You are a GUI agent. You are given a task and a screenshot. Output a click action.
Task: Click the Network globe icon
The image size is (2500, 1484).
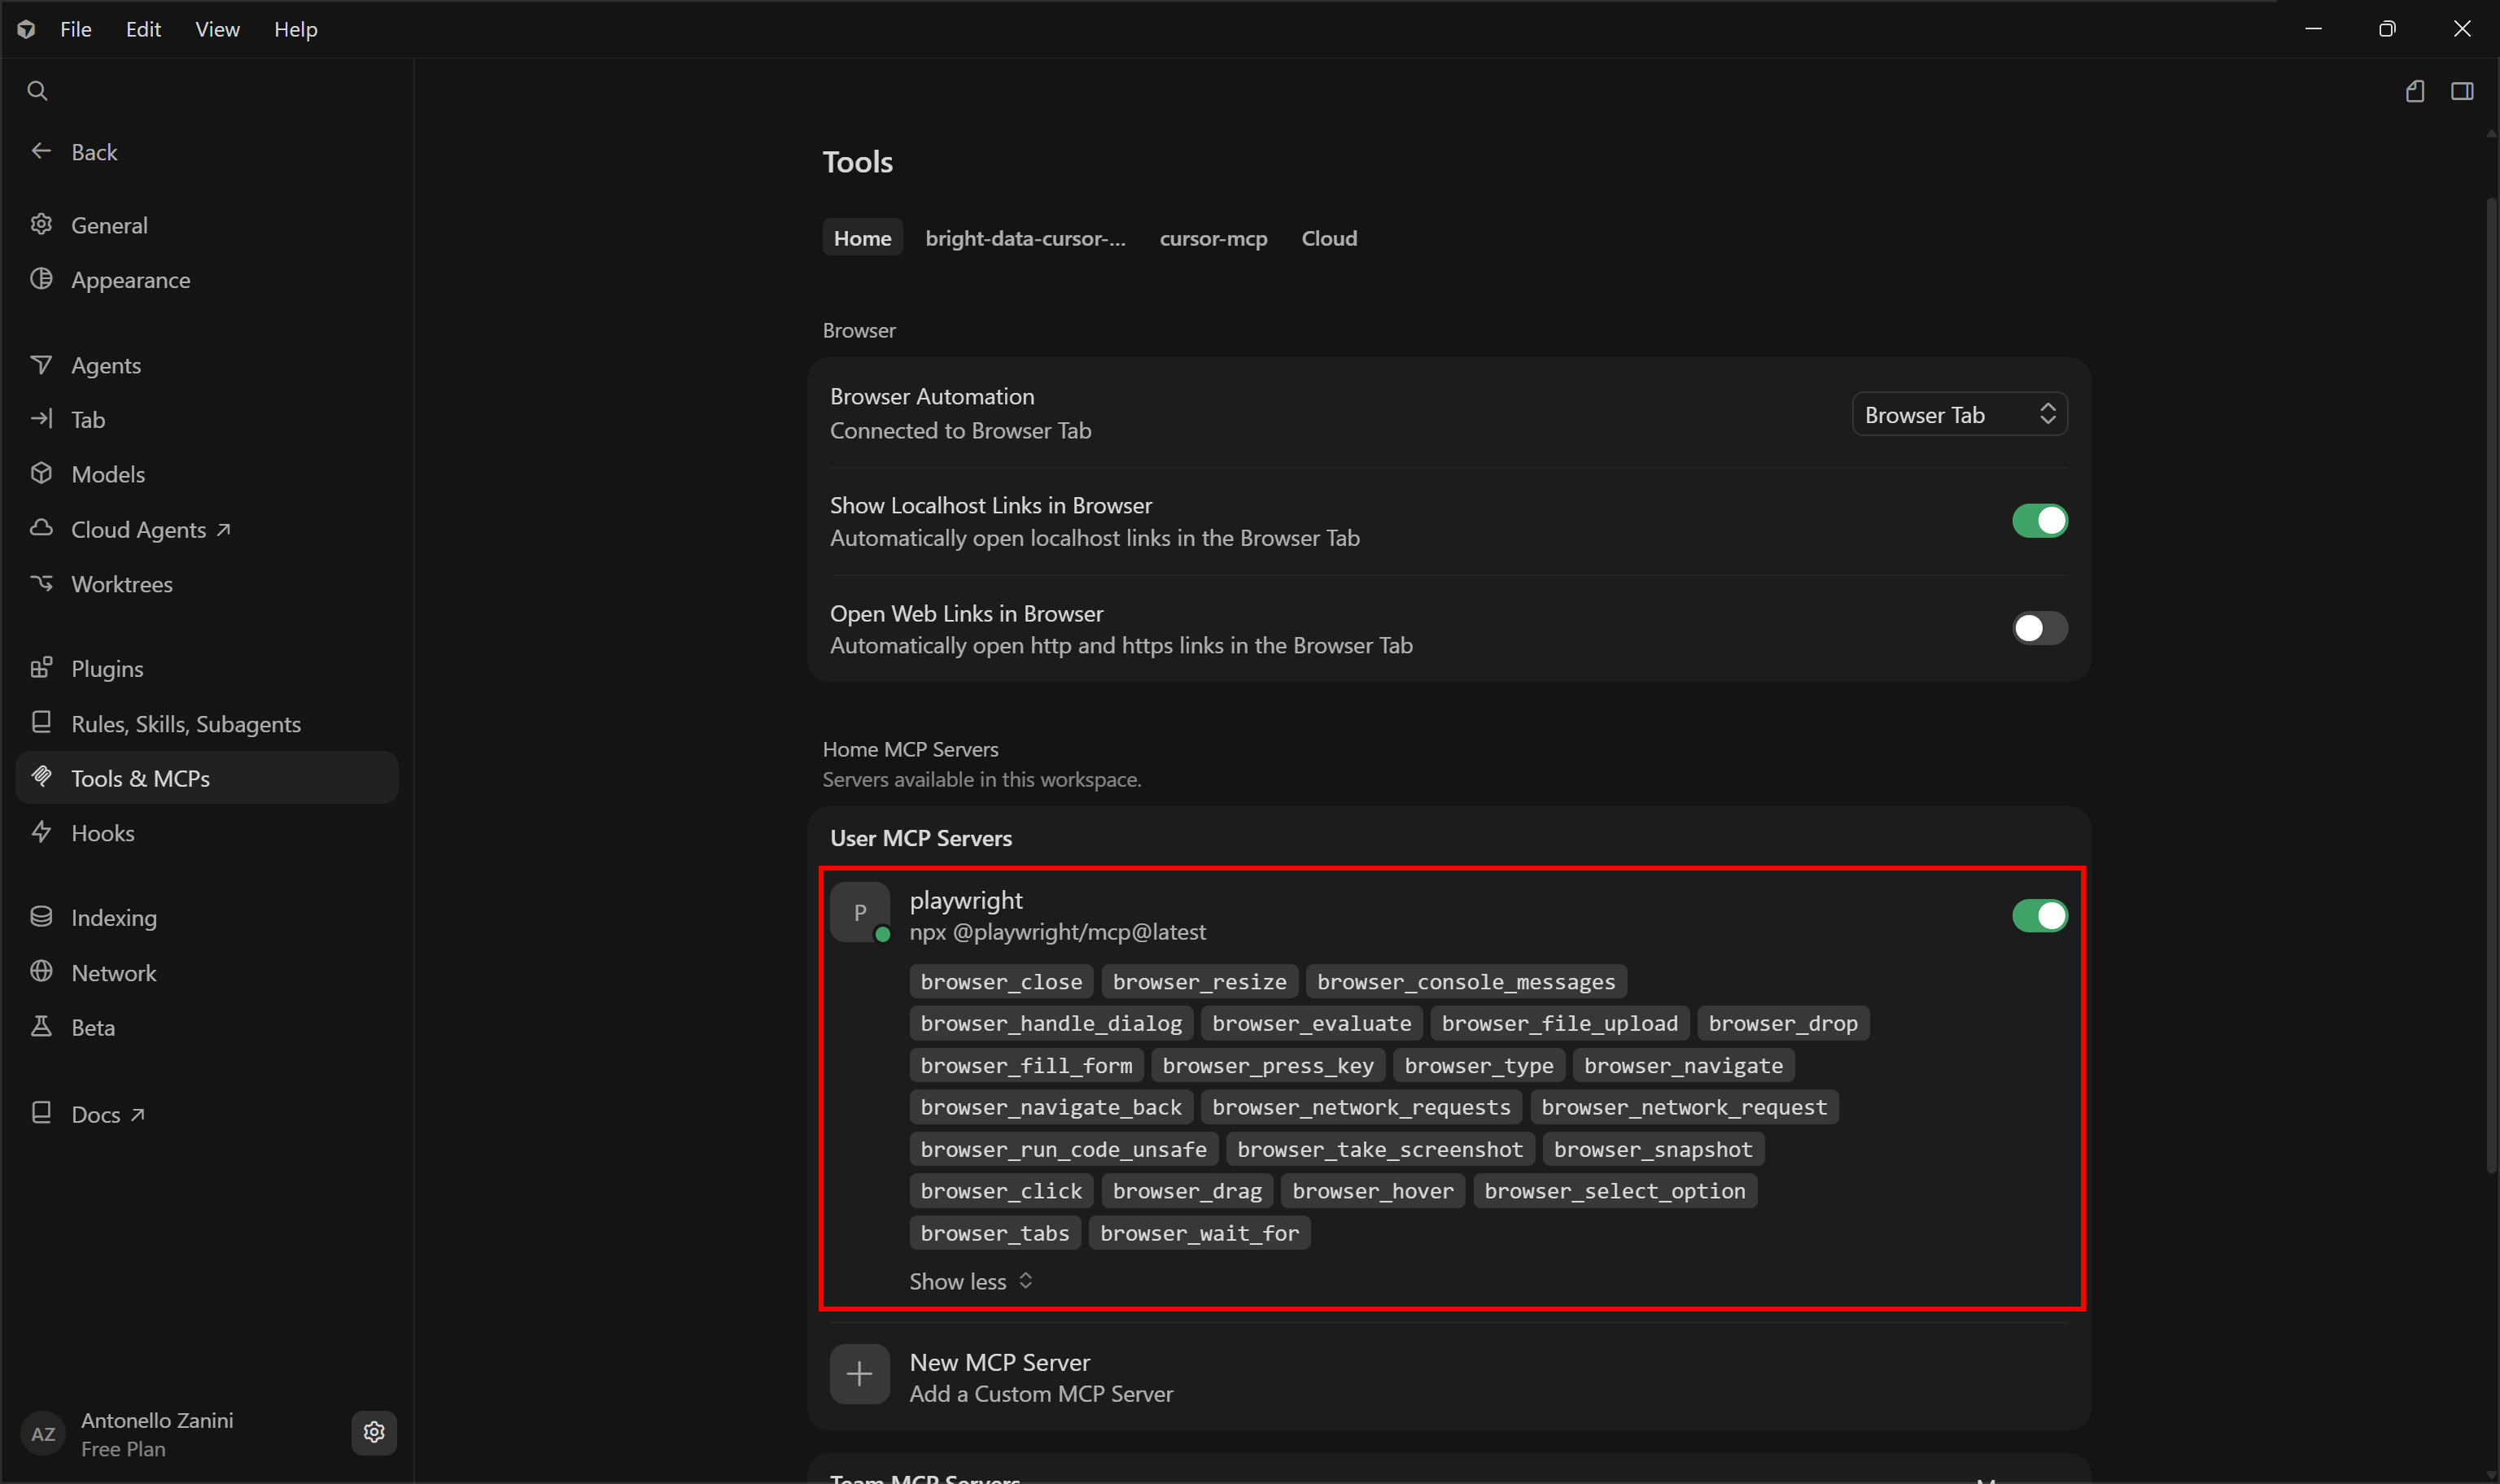(x=41, y=971)
